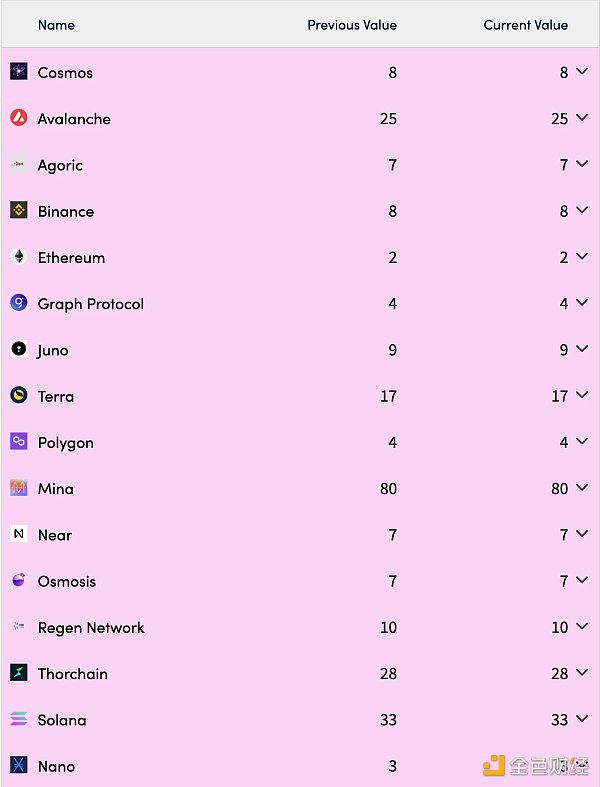Sort by Previous Value column header

click(x=352, y=25)
